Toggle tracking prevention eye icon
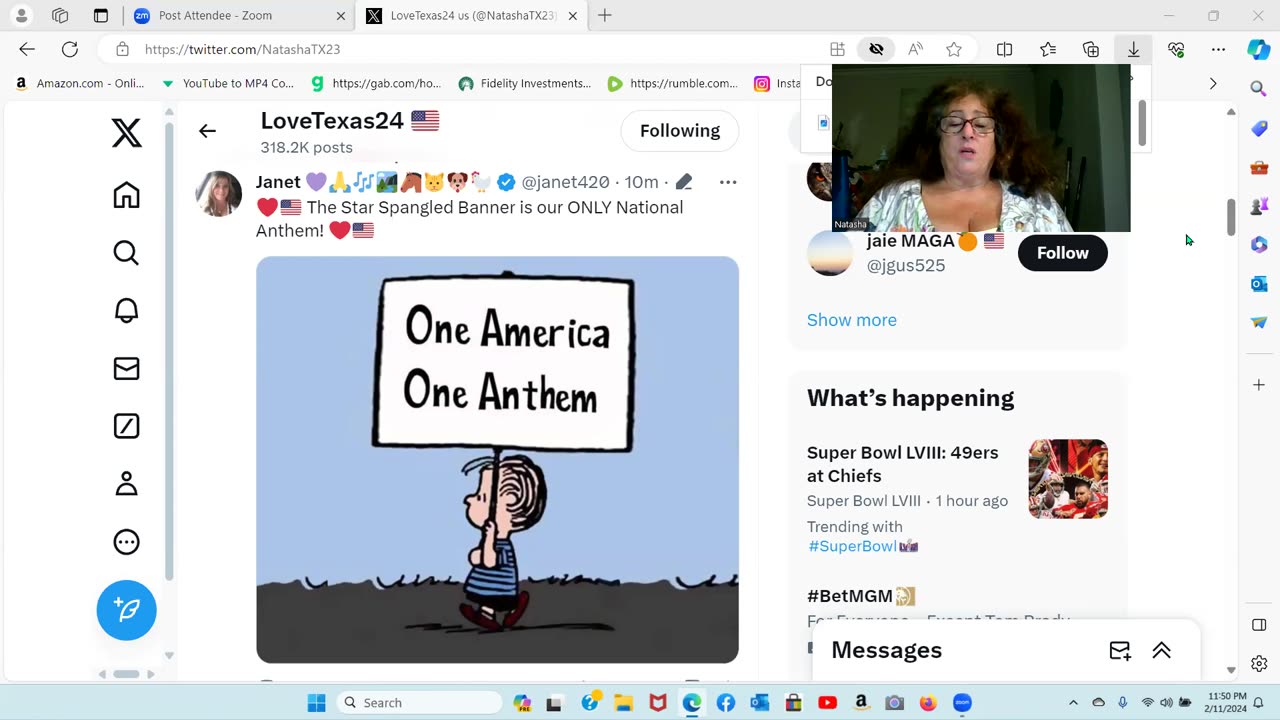The height and width of the screenshot is (720, 1280). tap(876, 49)
